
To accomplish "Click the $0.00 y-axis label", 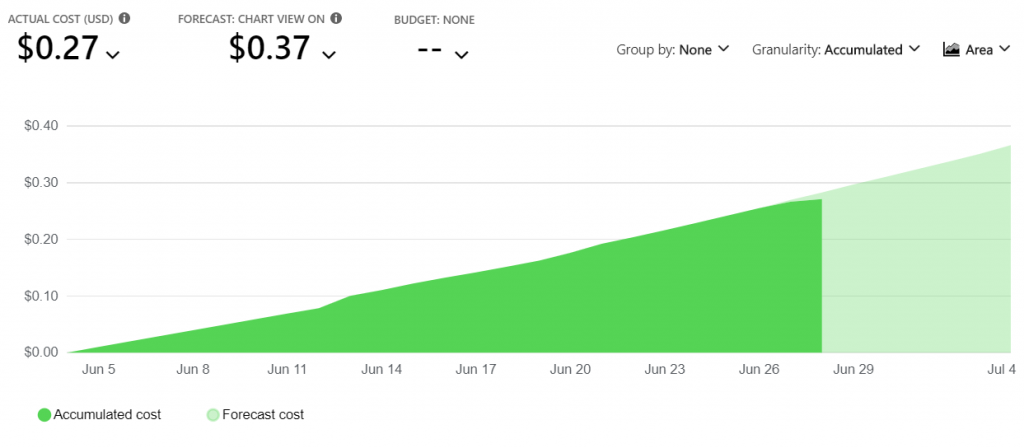I will pyautogui.click(x=43, y=352).
